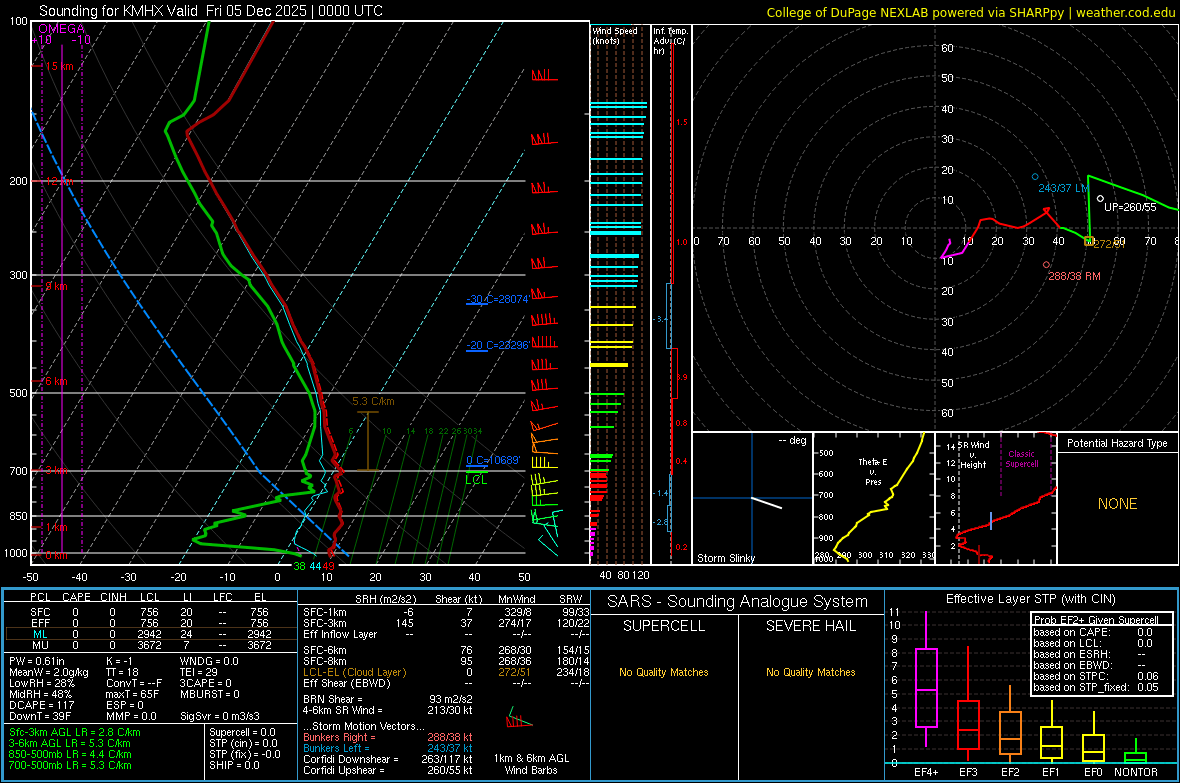Click the '288/38 RM' hodograph label

[1074, 276]
